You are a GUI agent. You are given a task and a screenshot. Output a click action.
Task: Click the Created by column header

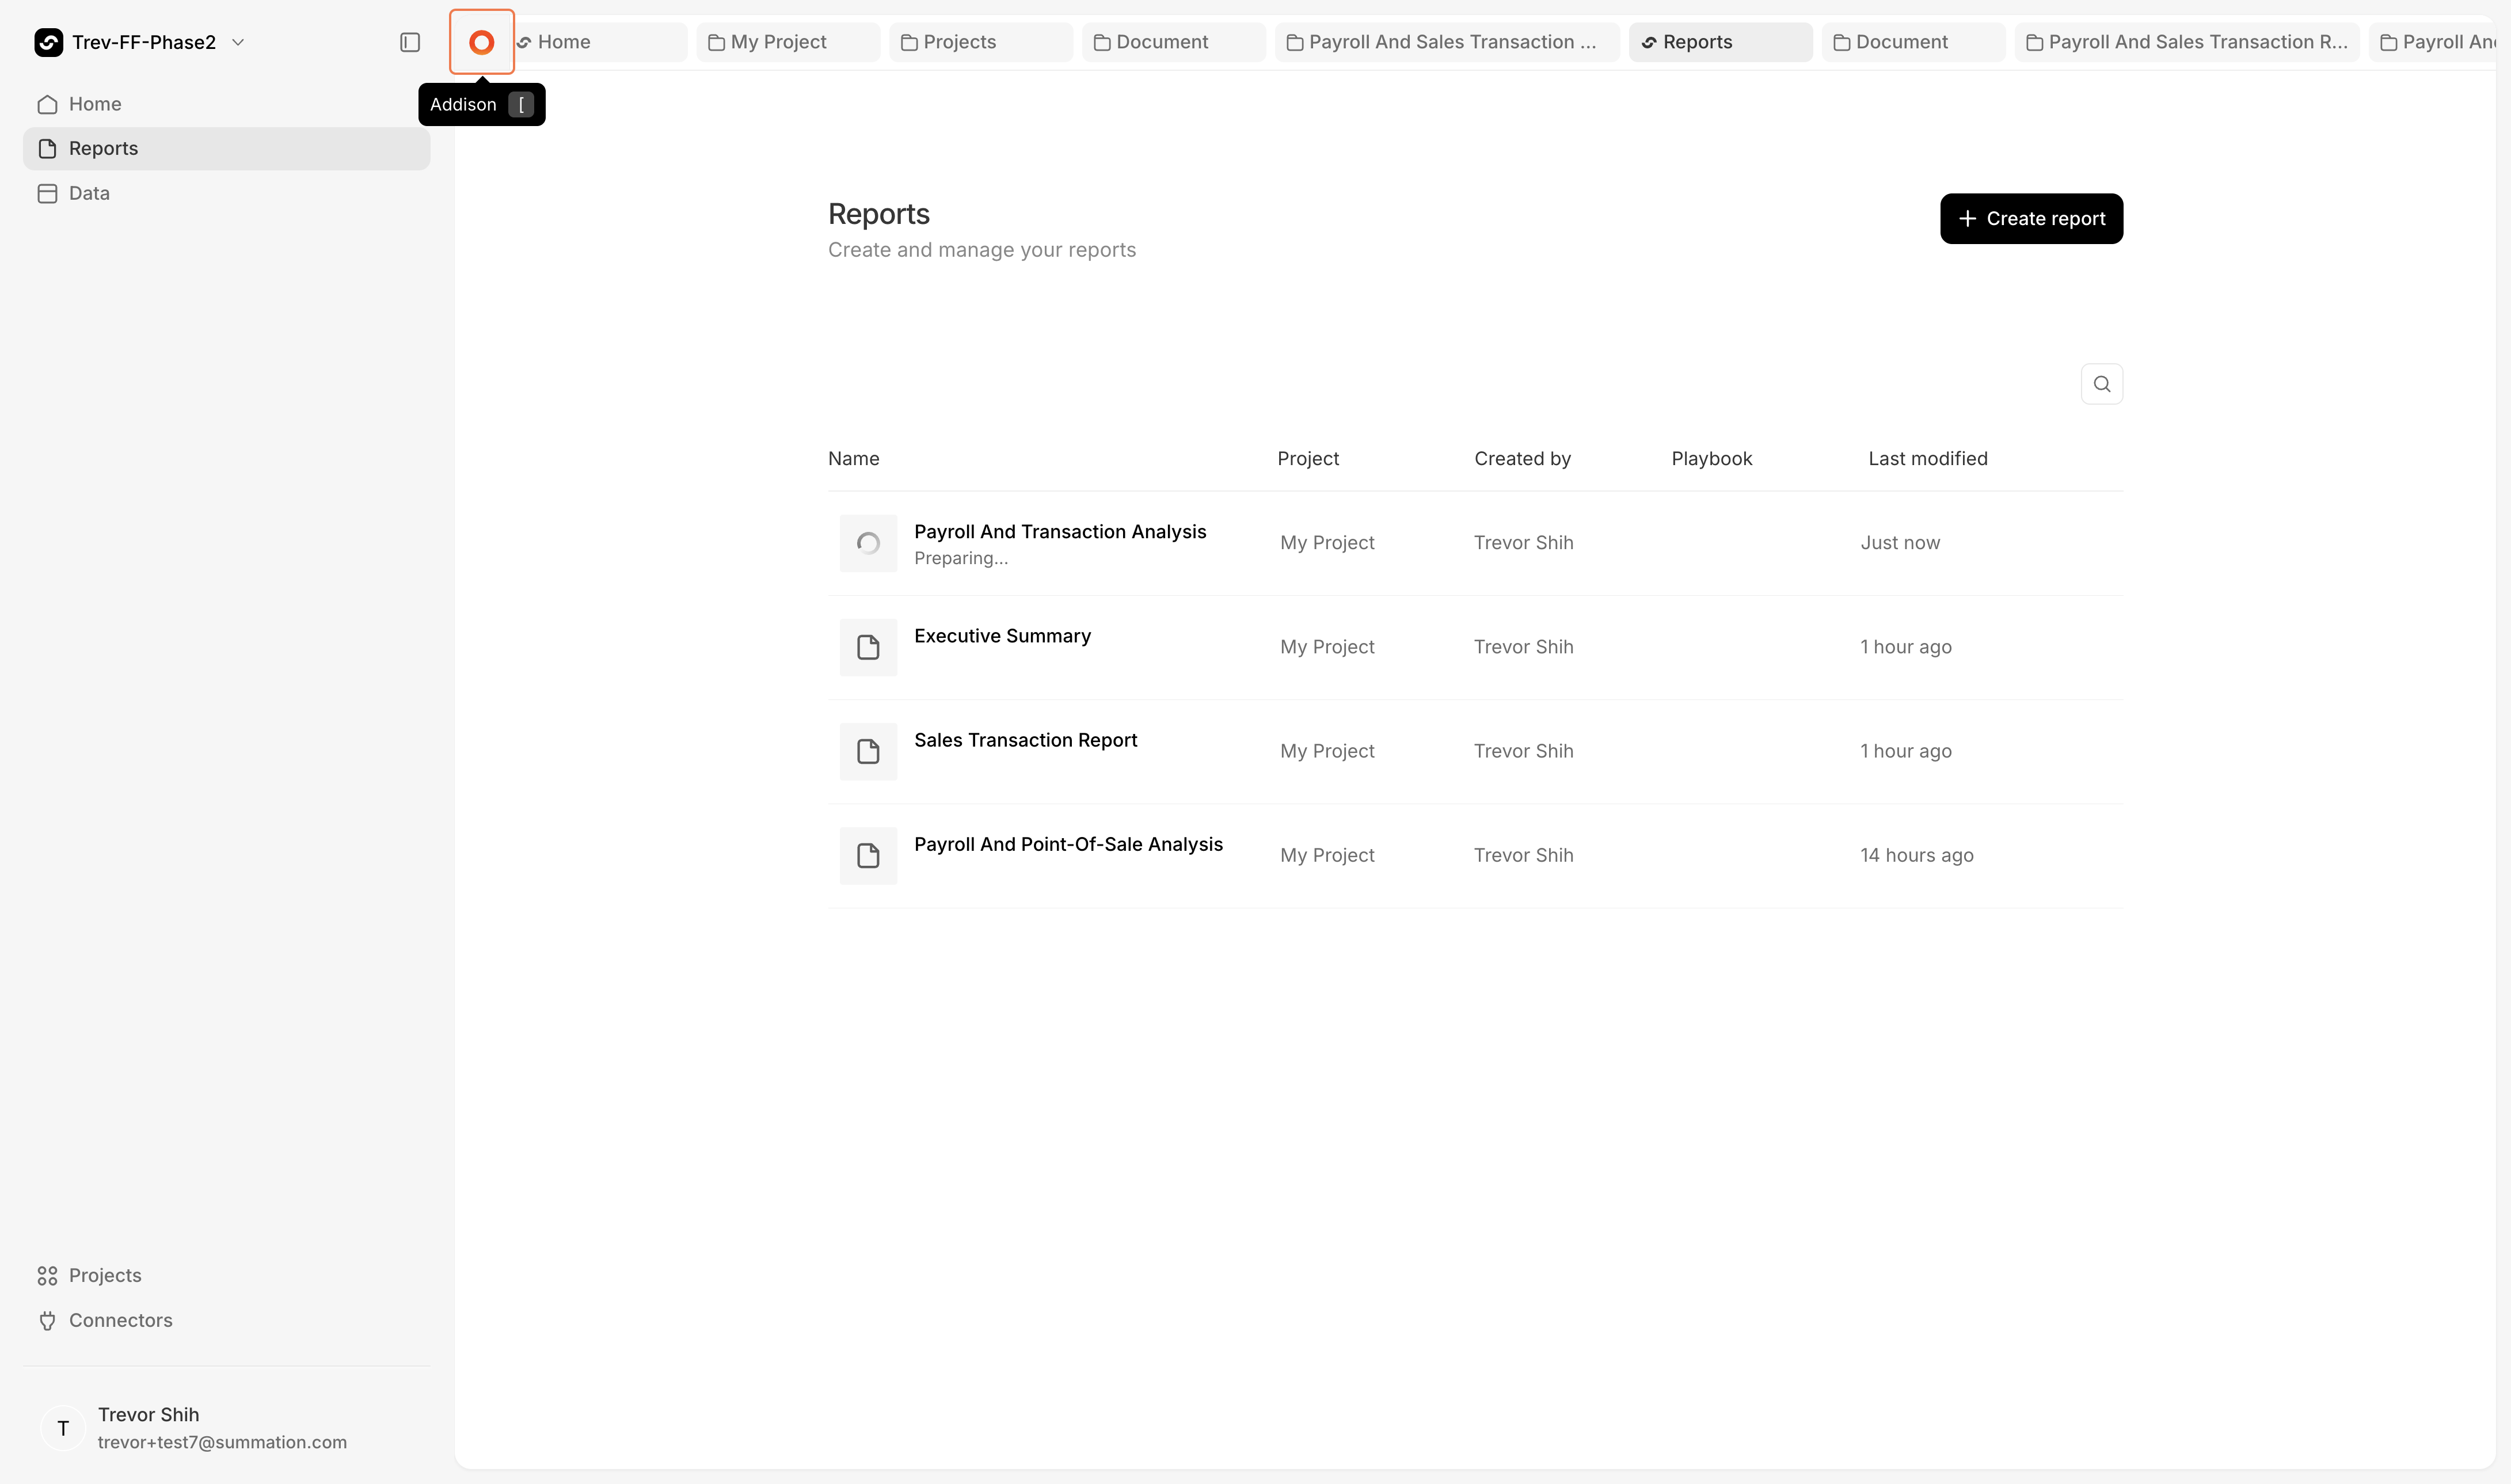(x=1522, y=459)
